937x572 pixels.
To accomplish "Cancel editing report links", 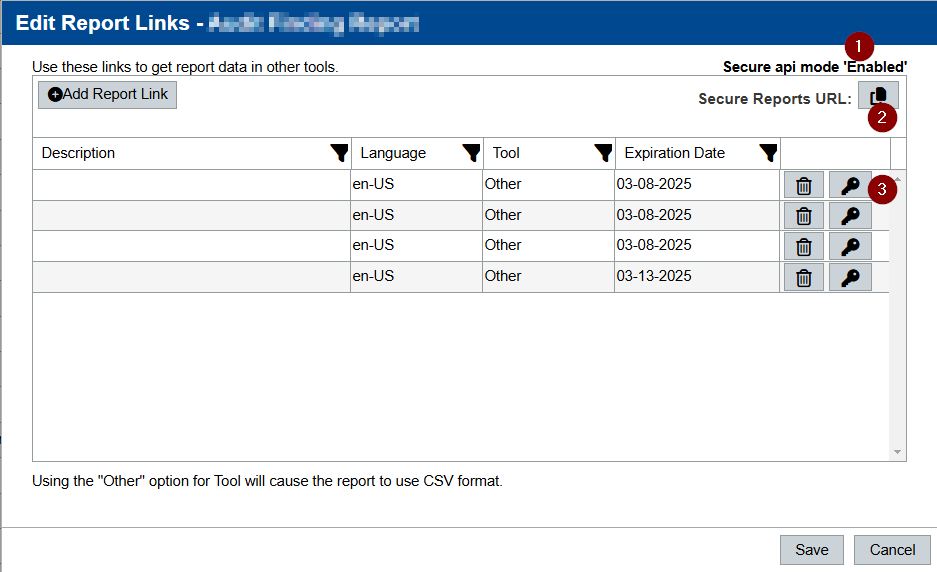I will (892, 550).
